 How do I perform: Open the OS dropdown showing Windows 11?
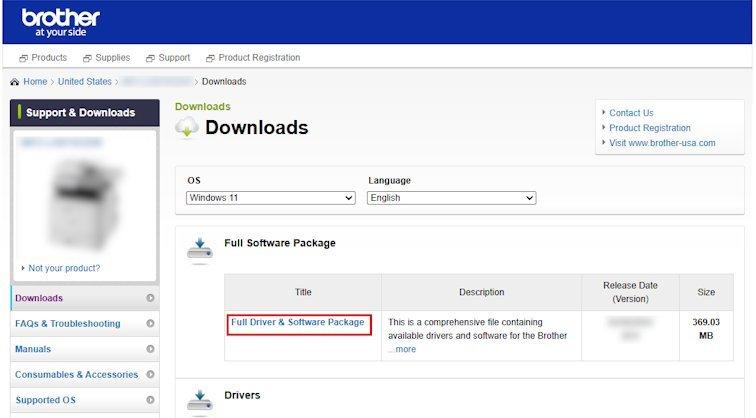click(270, 198)
